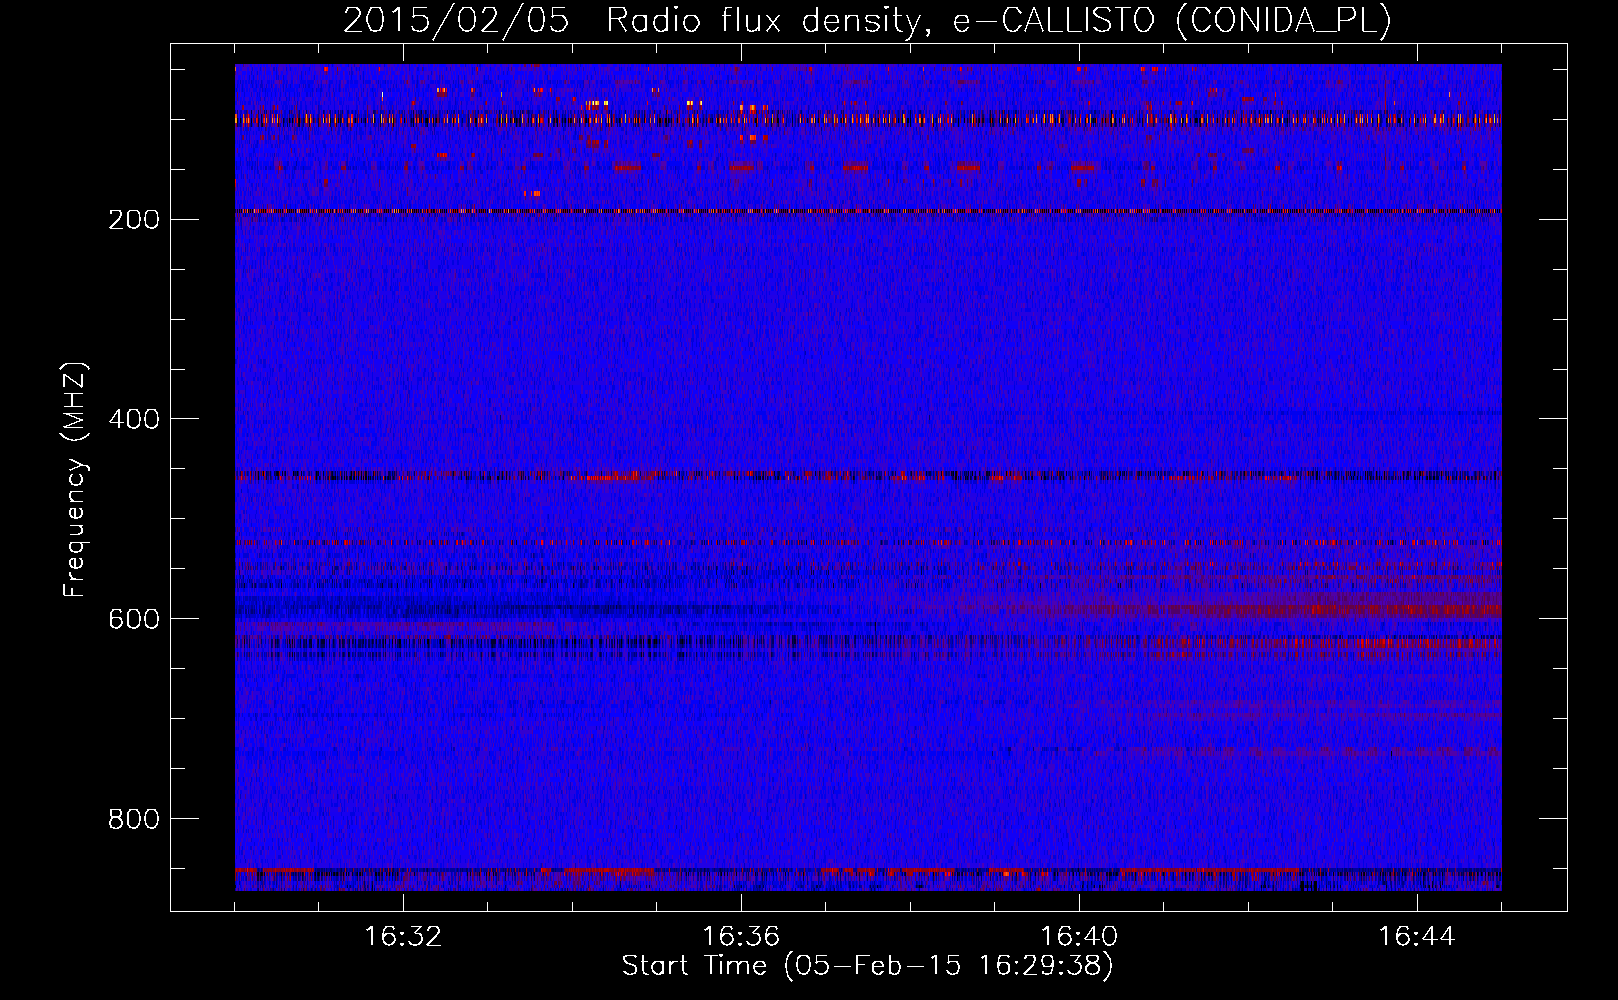The height and width of the screenshot is (1000, 1618).
Task: Click the "16:40" time tick label
Action: click(1079, 937)
